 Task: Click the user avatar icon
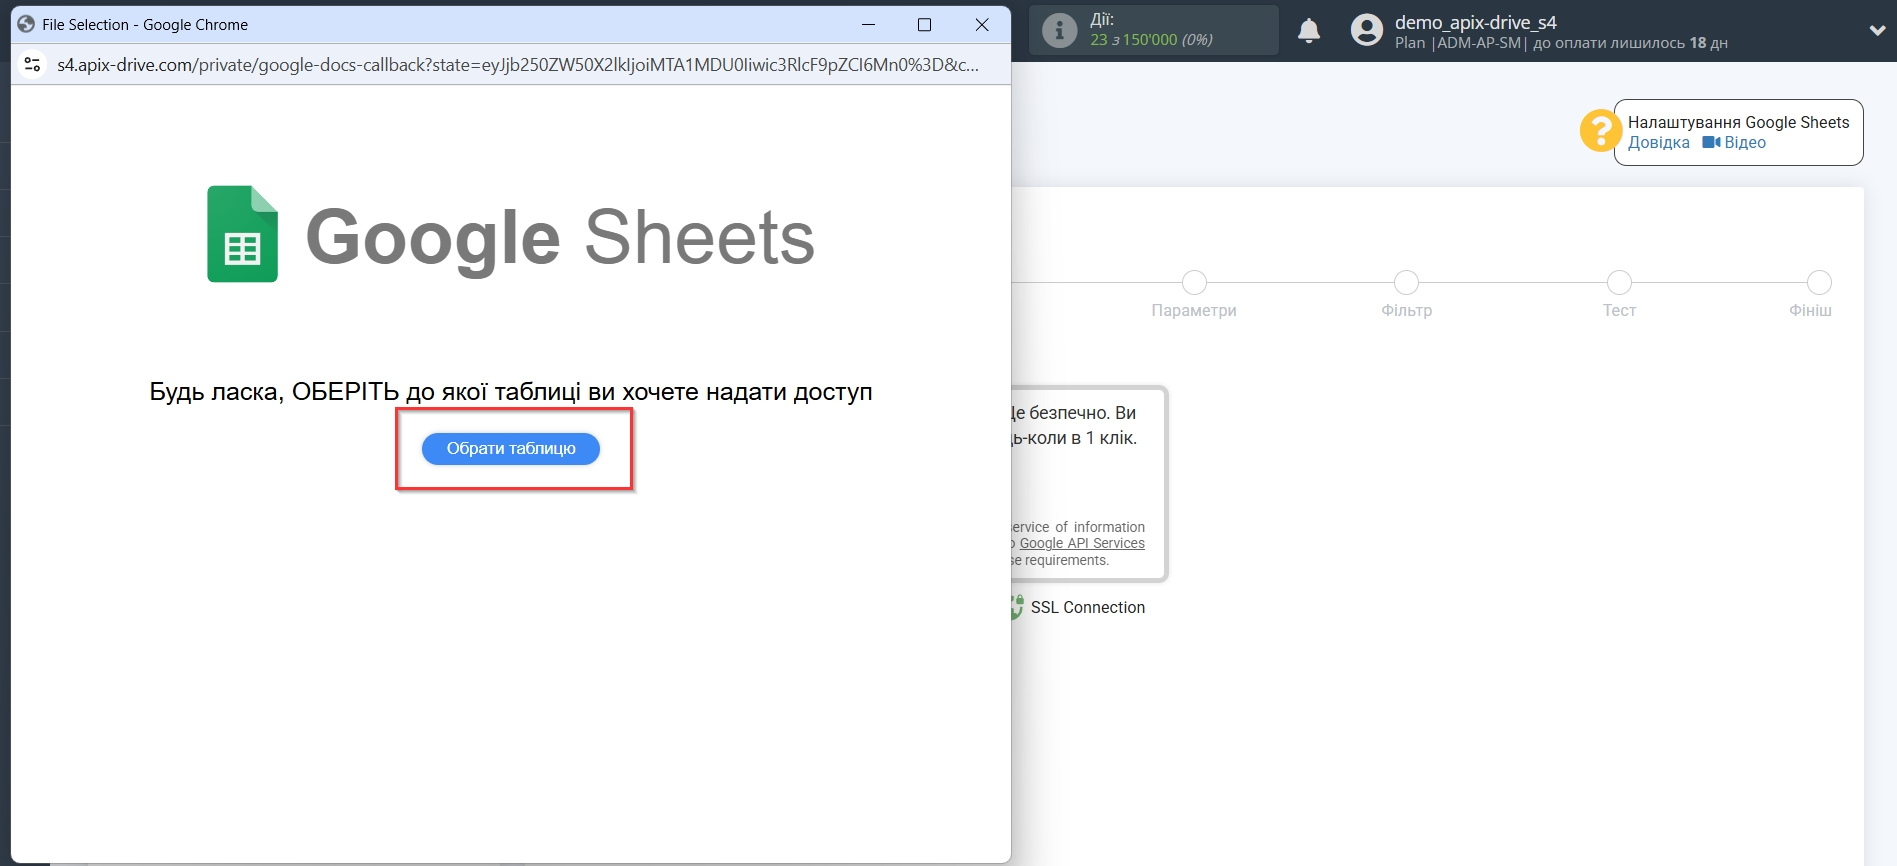pyautogui.click(x=1366, y=30)
